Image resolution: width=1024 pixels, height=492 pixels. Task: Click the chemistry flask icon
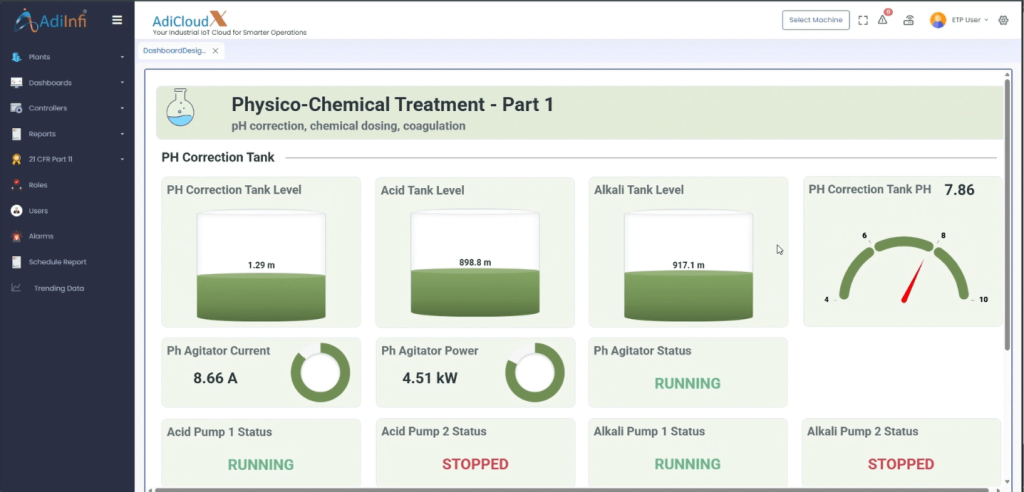(x=180, y=108)
